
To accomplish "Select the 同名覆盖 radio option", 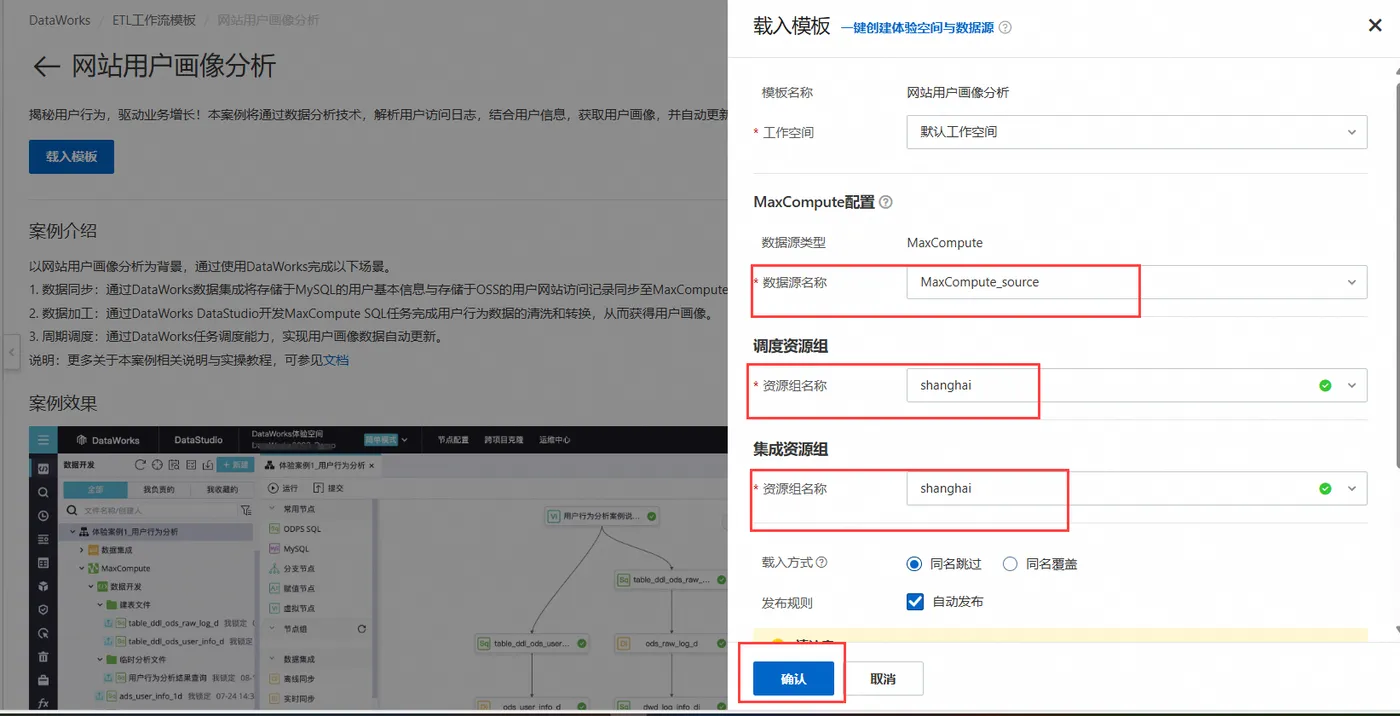I will pos(1009,564).
